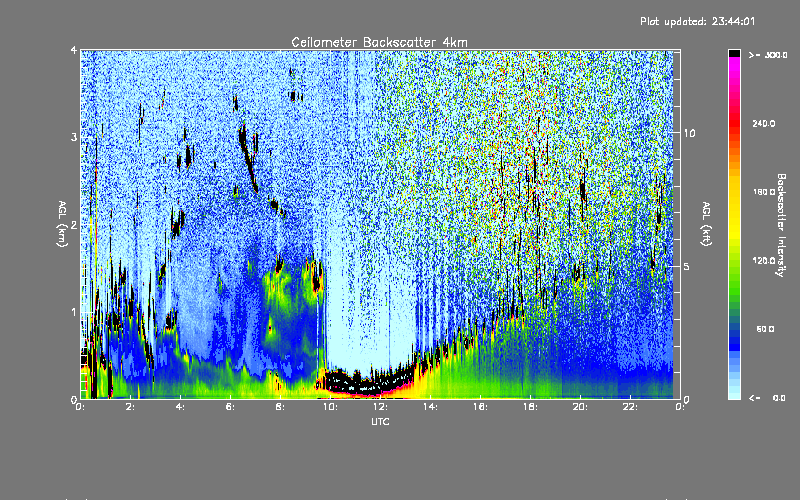Image resolution: width=800 pixels, height=500 pixels.
Task: Click the '5' kft tick on right axis
Action: pyautogui.click(x=687, y=267)
